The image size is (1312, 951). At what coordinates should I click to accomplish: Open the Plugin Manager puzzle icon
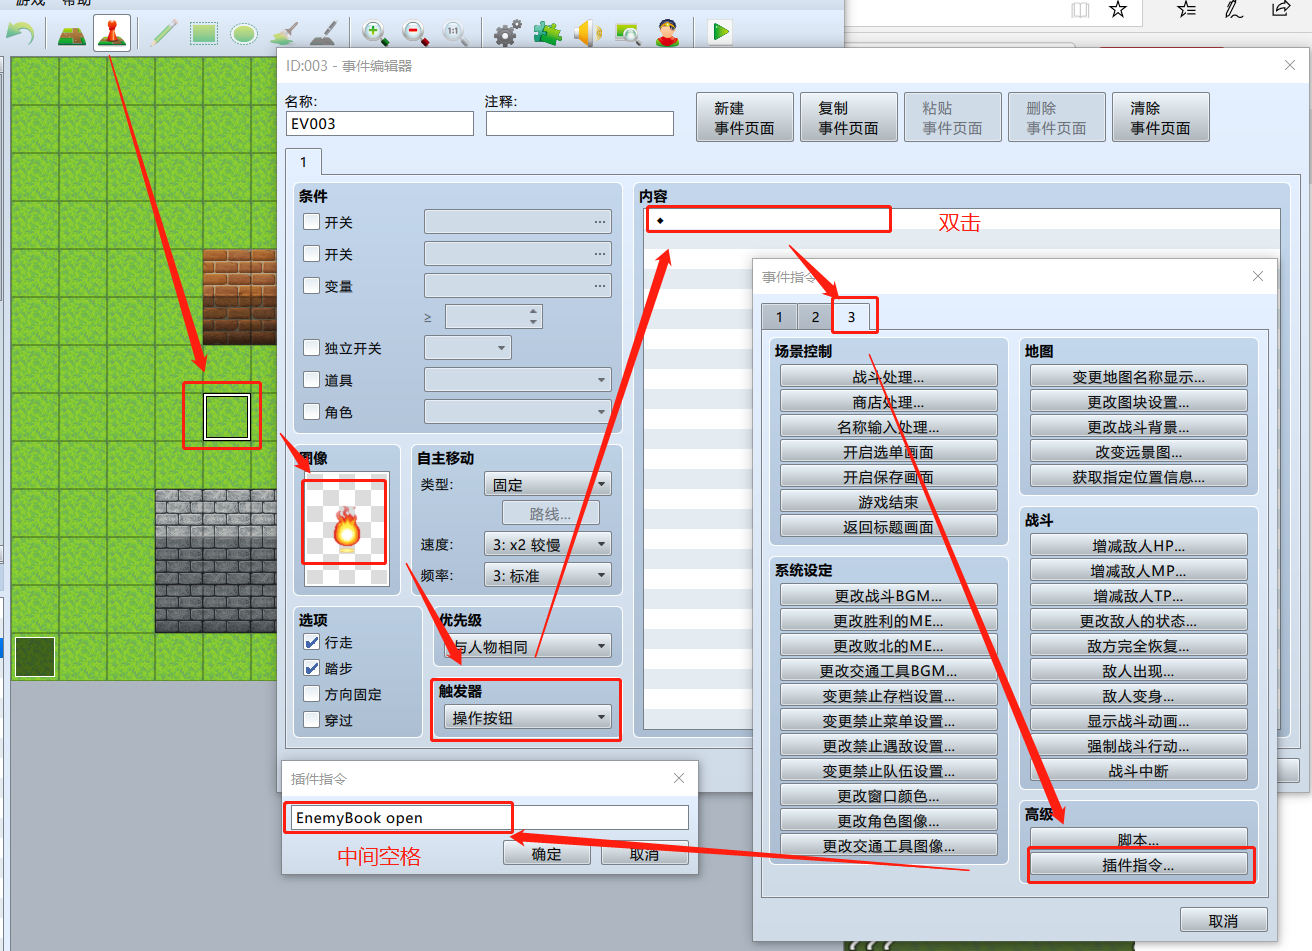point(547,32)
